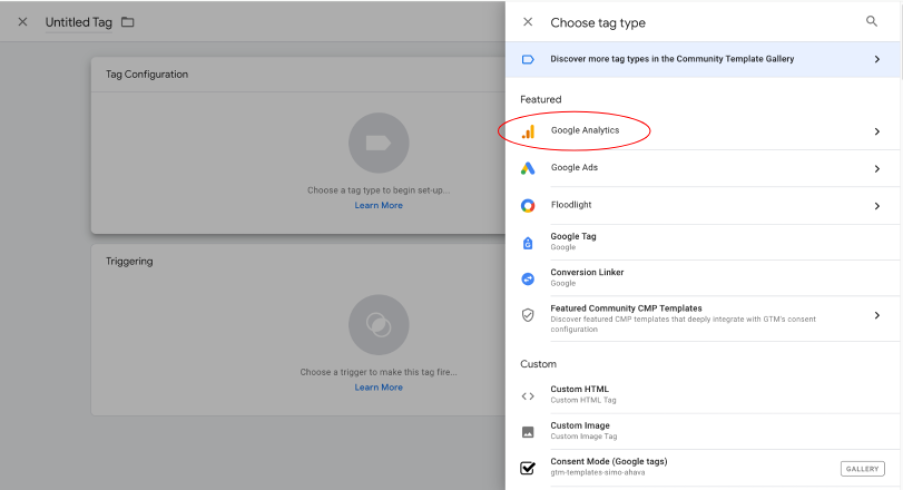Screen dimensions: 904x490
Task: Click the CMP Templates shield icon
Action: (x=528, y=315)
